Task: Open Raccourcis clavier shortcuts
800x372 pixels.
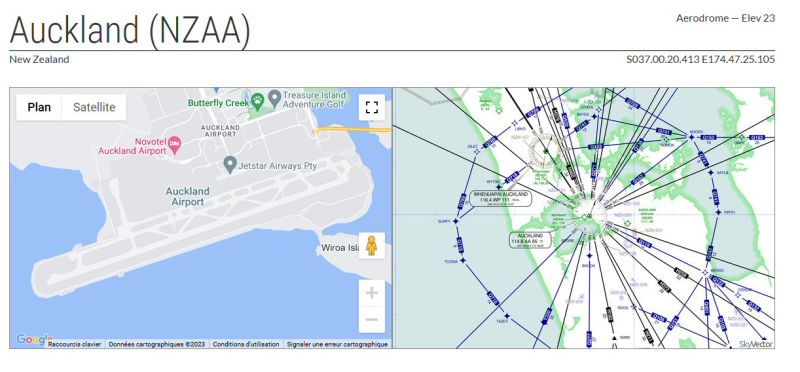Action: click(74, 344)
